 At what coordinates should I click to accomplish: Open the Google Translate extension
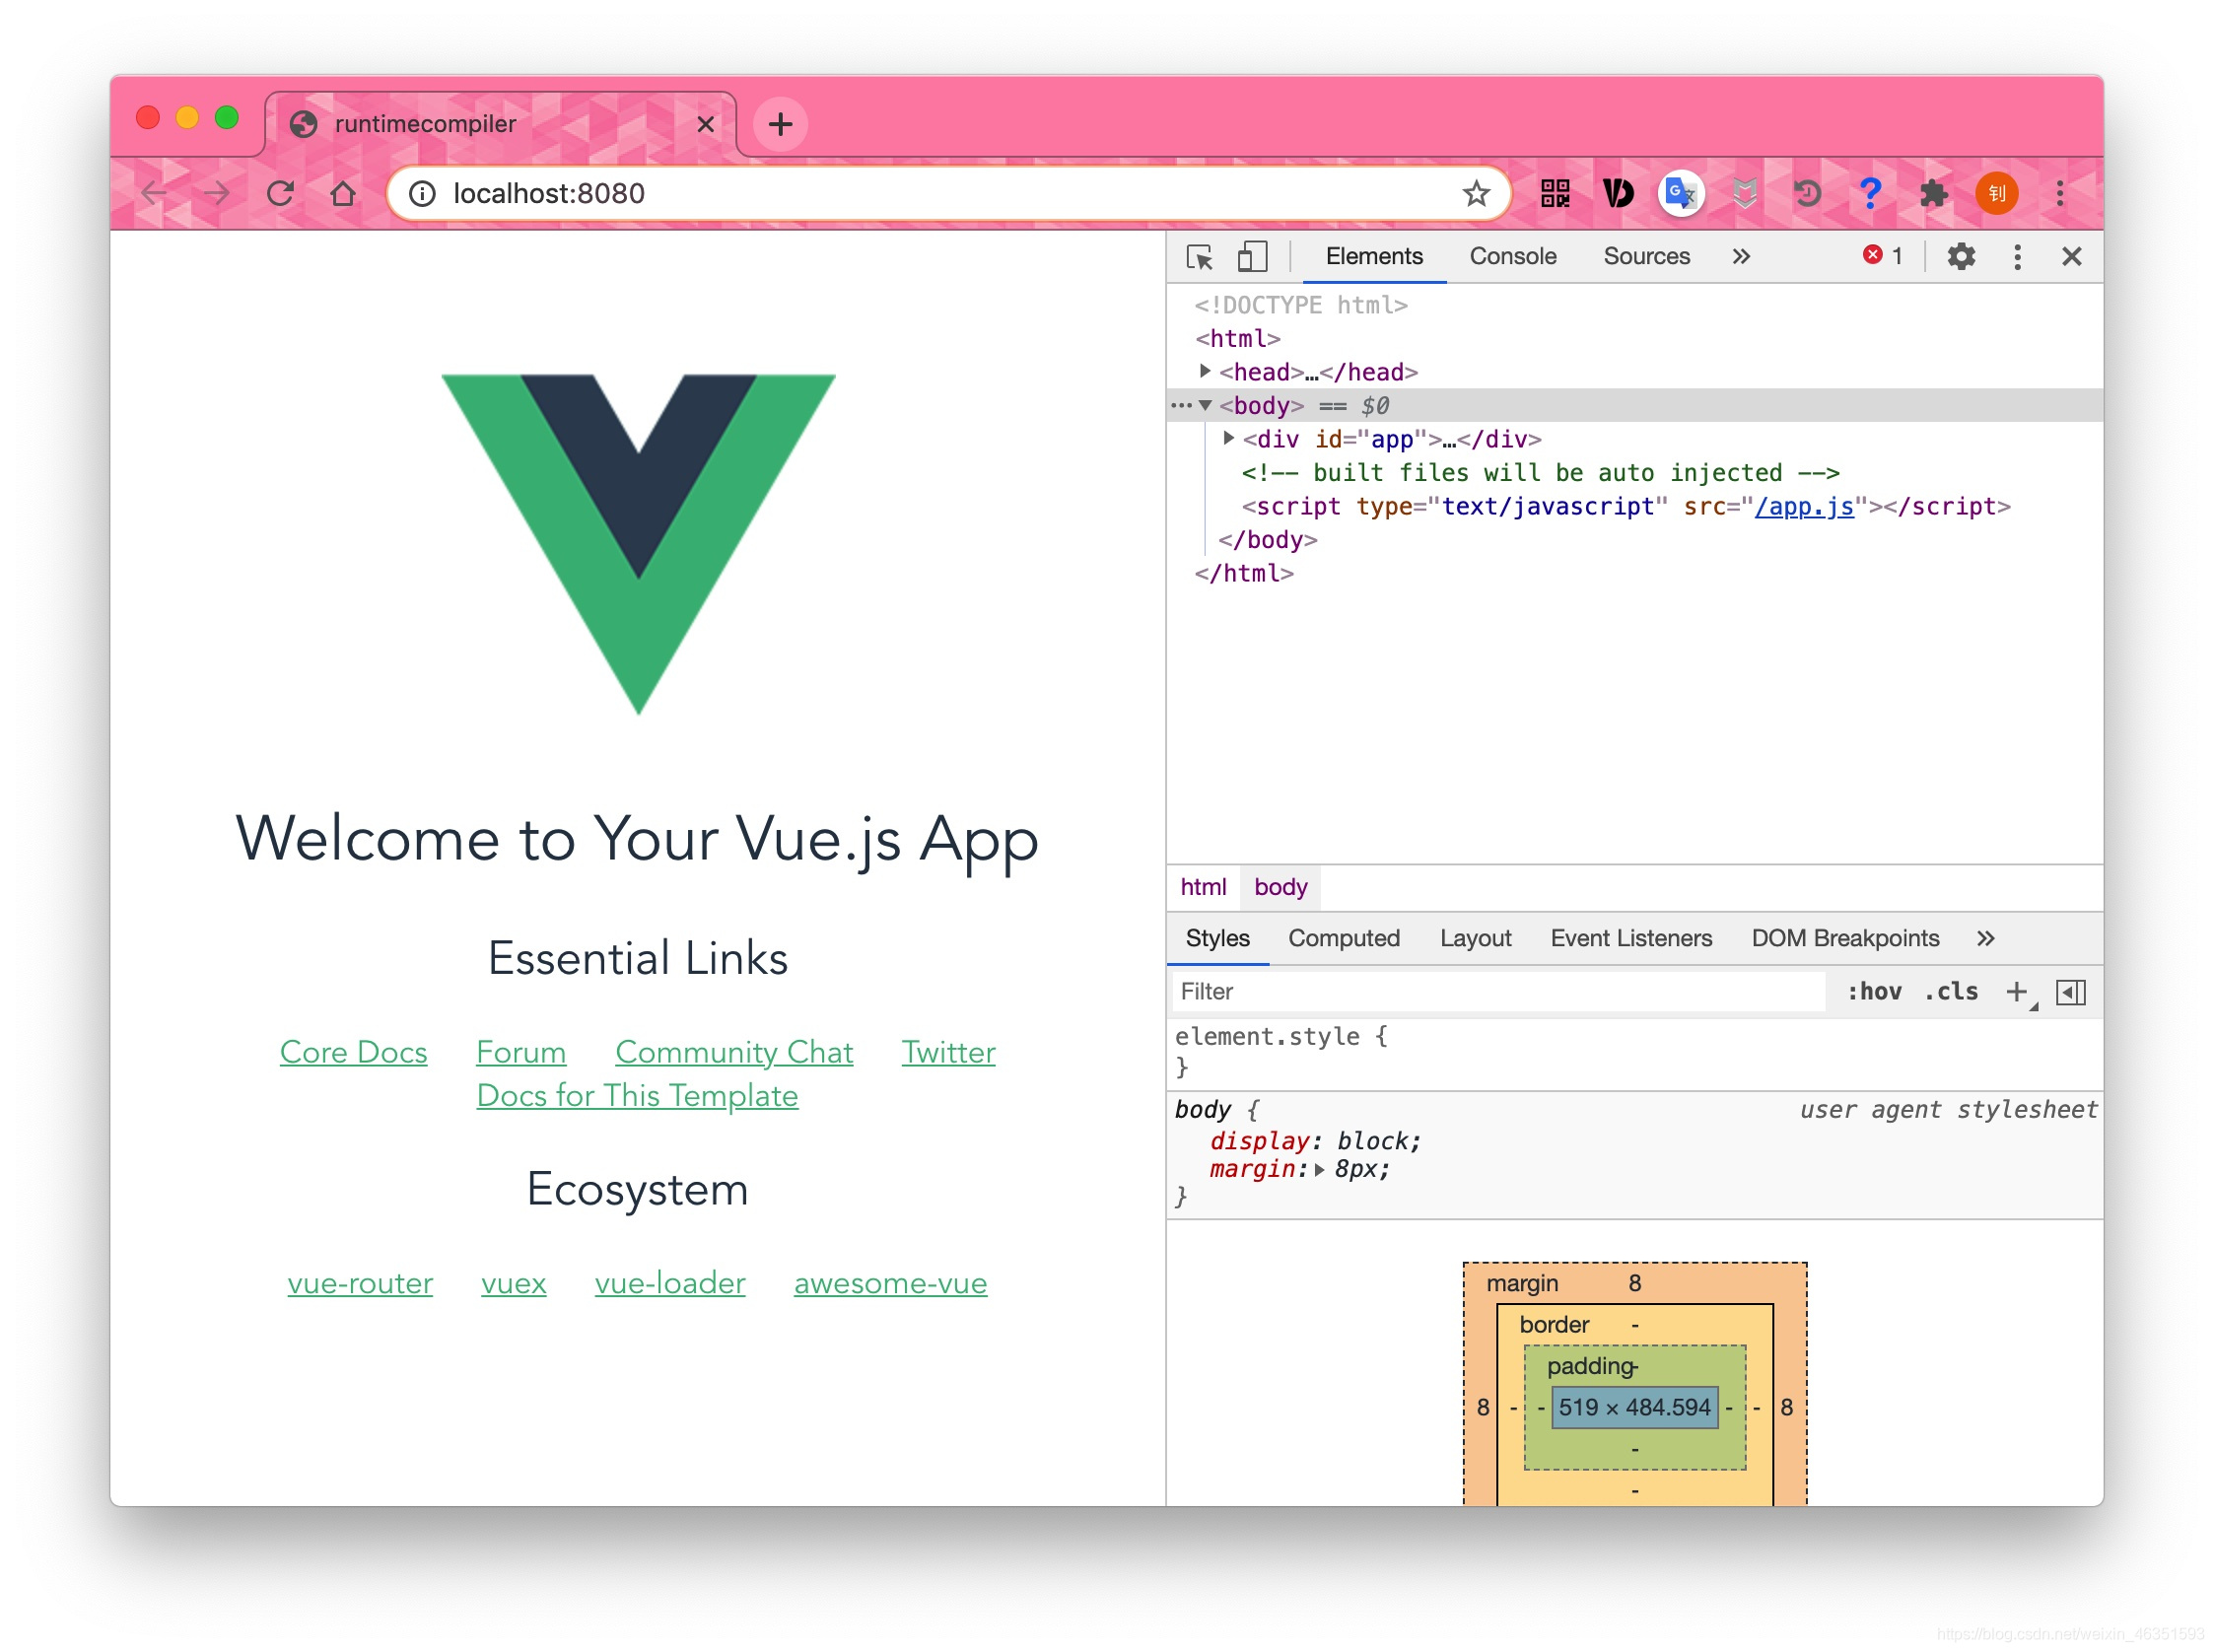click(x=1680, y=193)
